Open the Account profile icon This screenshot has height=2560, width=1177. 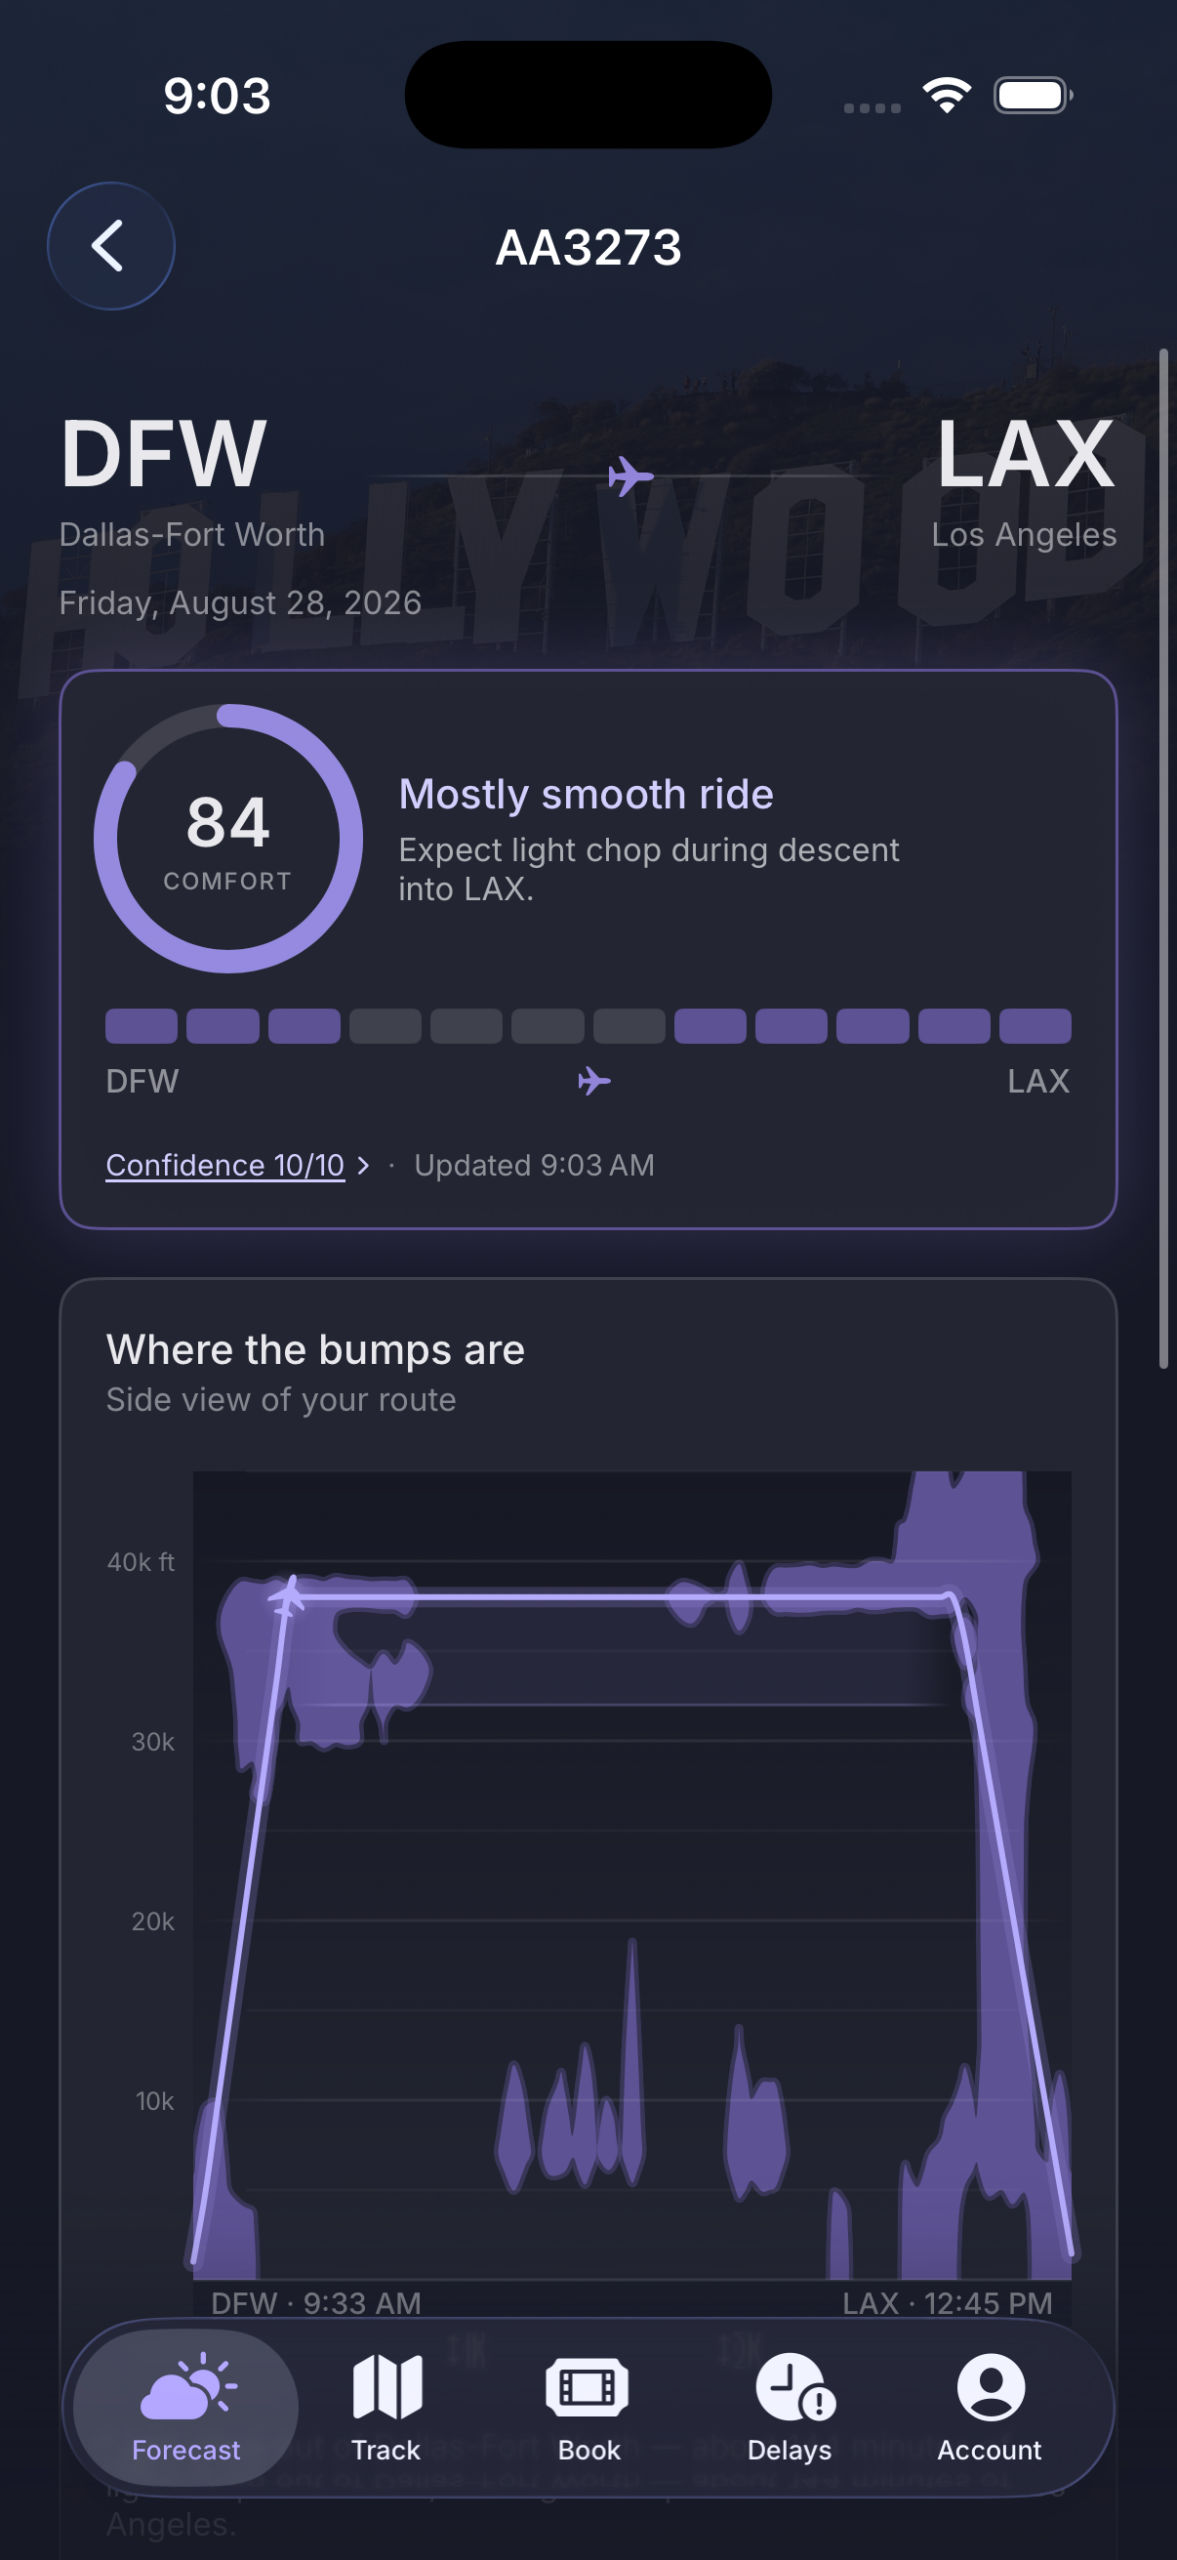990,2386
